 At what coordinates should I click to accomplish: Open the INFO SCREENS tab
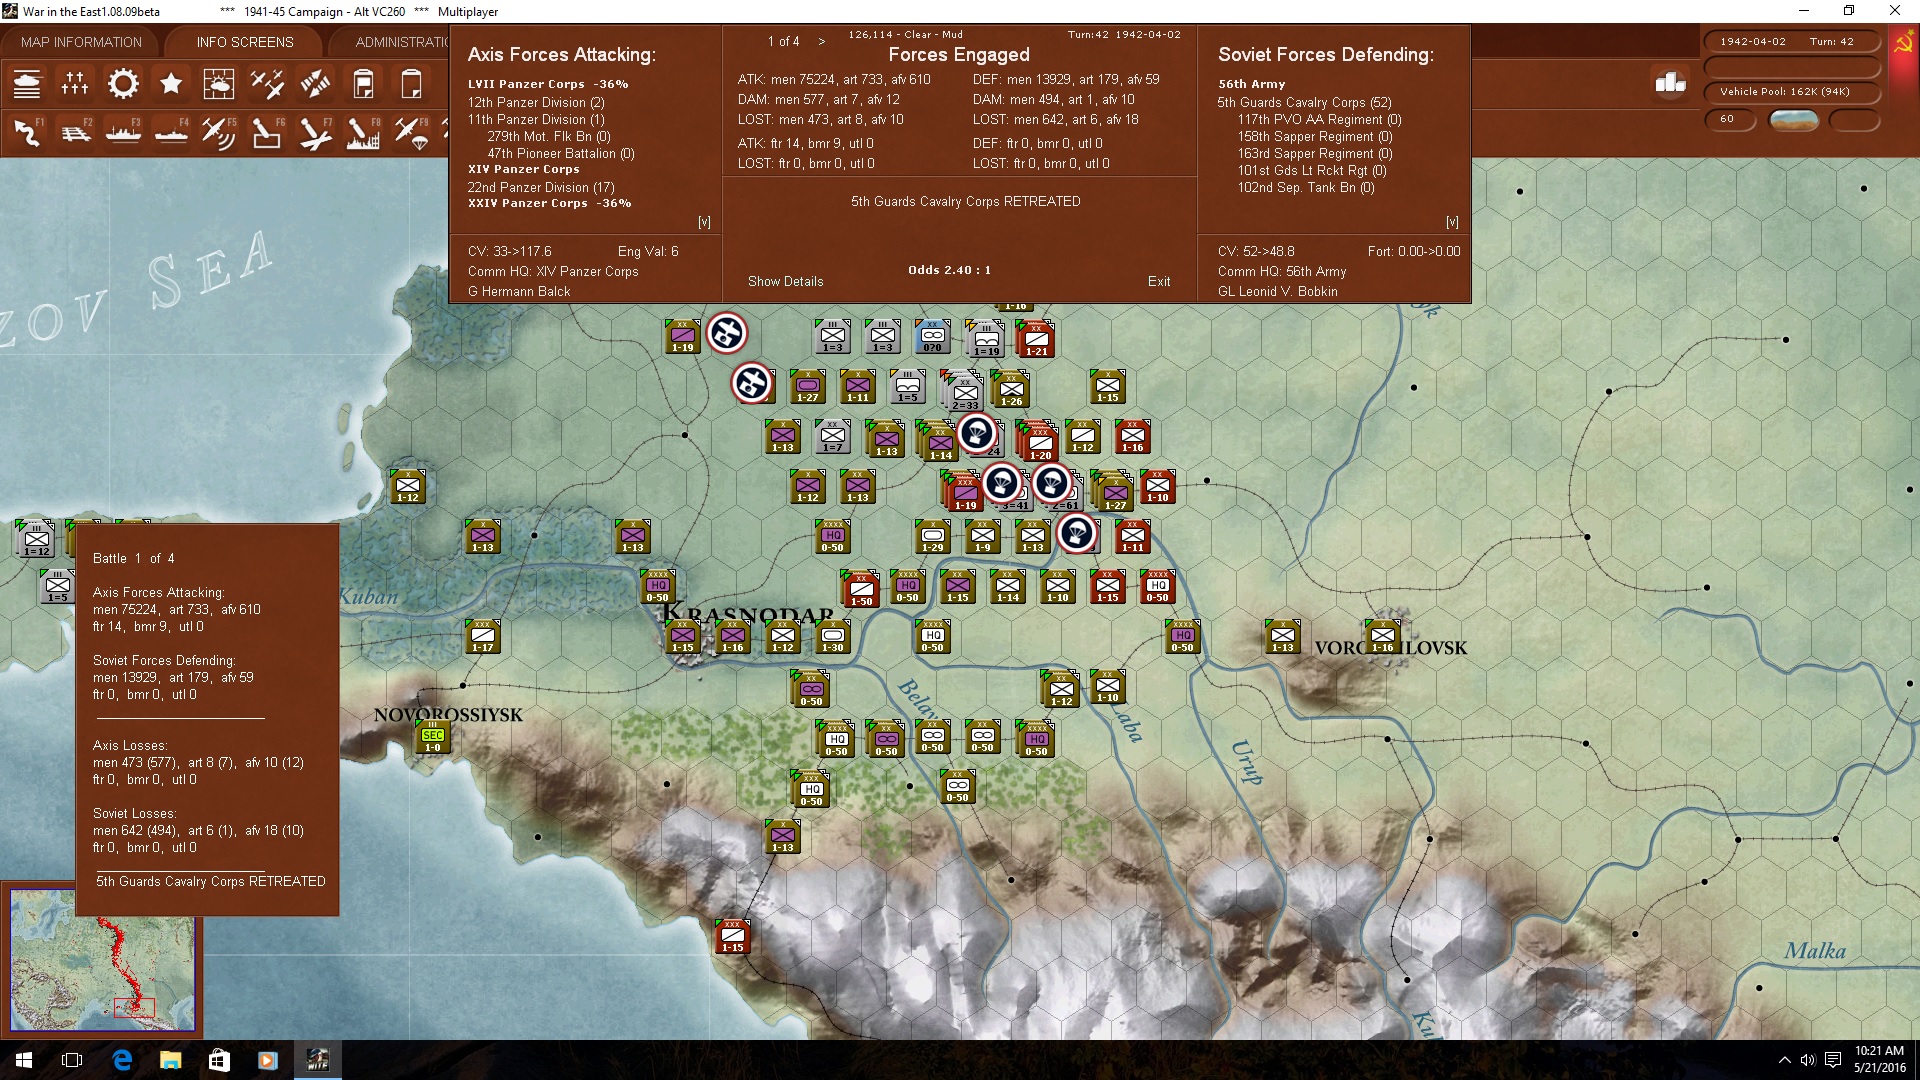click(243, 42)
